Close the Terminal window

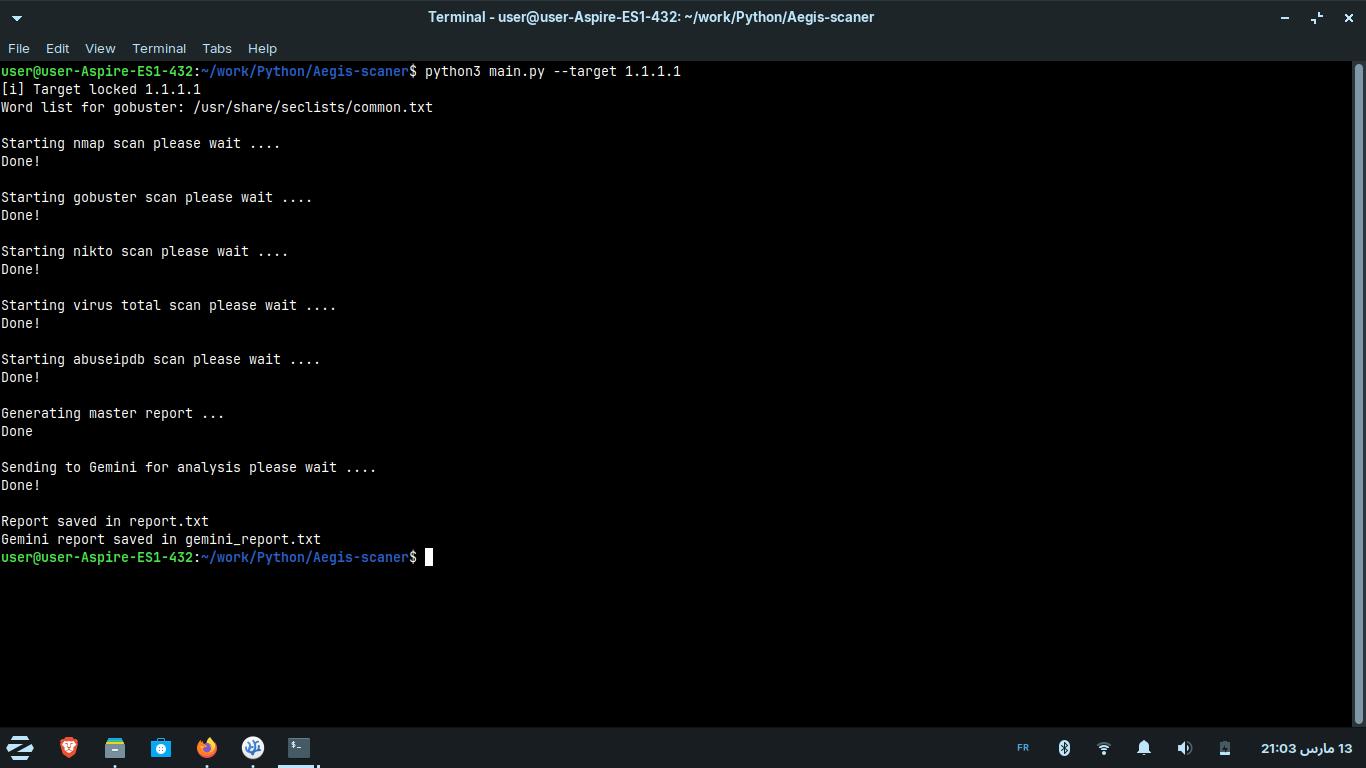pos(1348,17)
